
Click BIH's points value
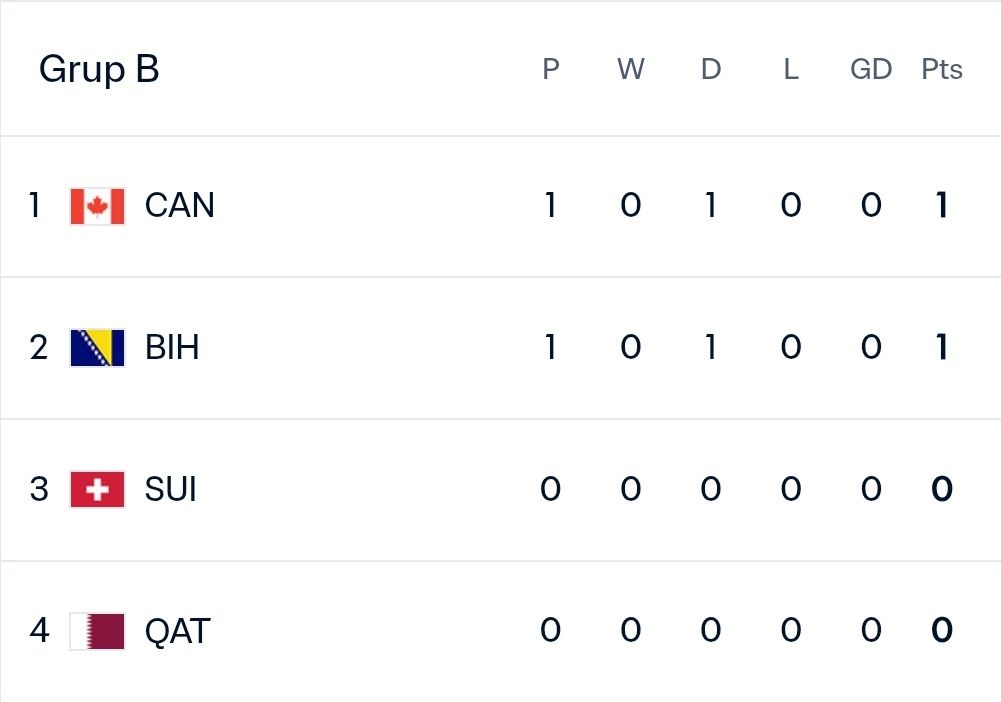pos(942,347)
